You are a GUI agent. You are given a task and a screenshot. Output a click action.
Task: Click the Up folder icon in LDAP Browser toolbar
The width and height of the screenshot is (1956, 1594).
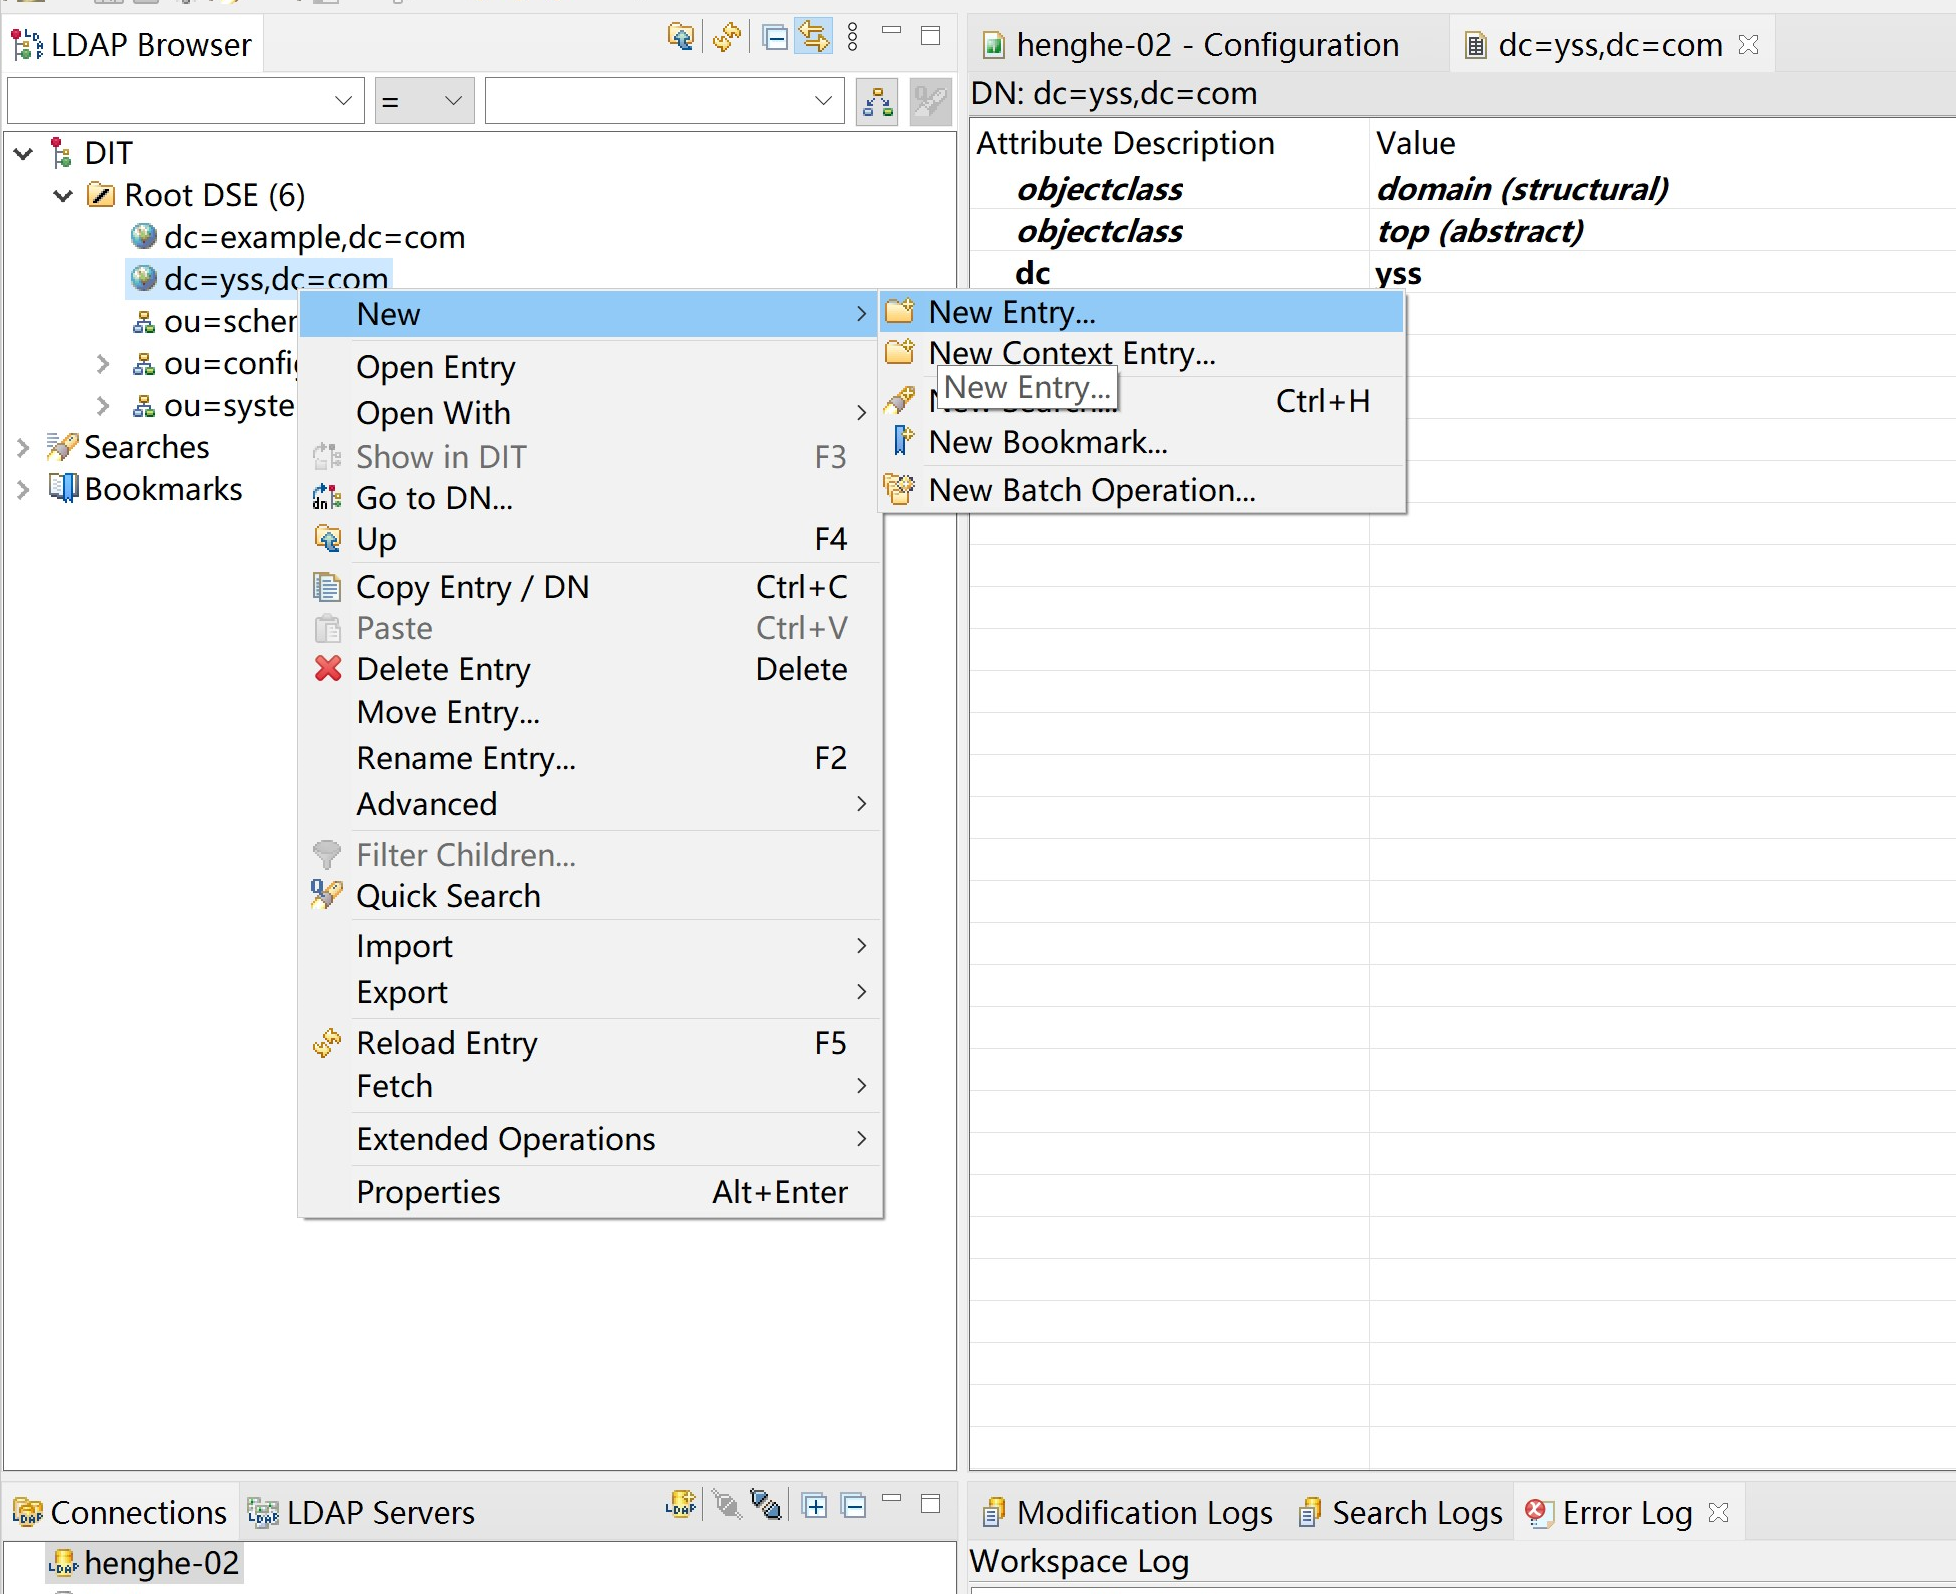coord(681,38)
